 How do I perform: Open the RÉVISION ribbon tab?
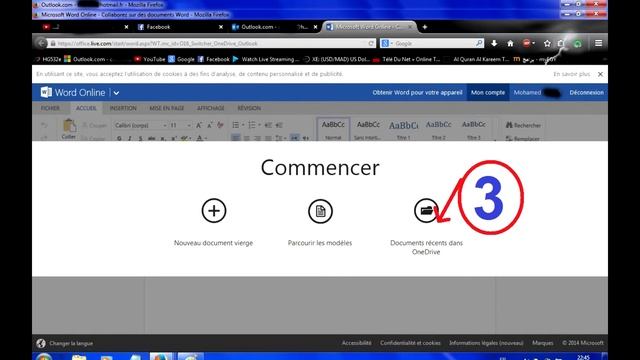[x=249, y=108]
